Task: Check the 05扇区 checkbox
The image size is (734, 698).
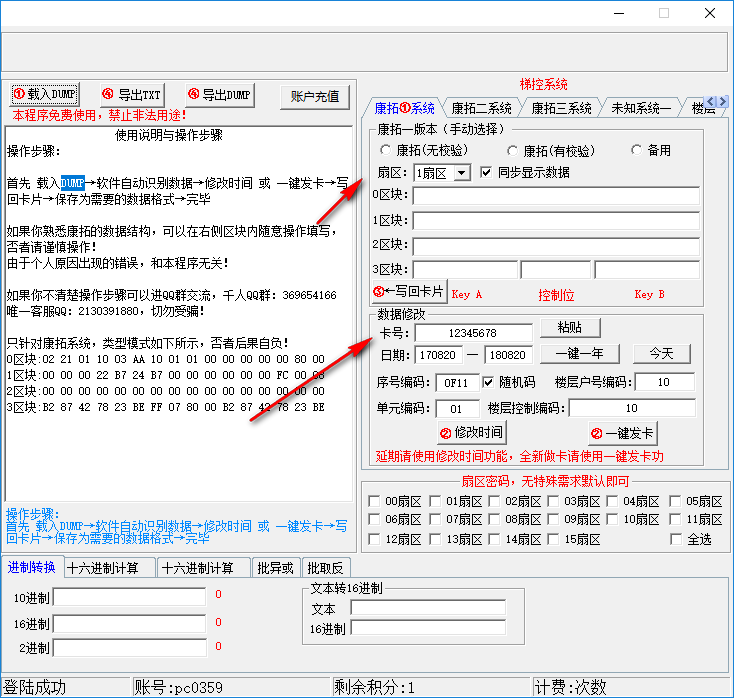Action: [675, 501]
